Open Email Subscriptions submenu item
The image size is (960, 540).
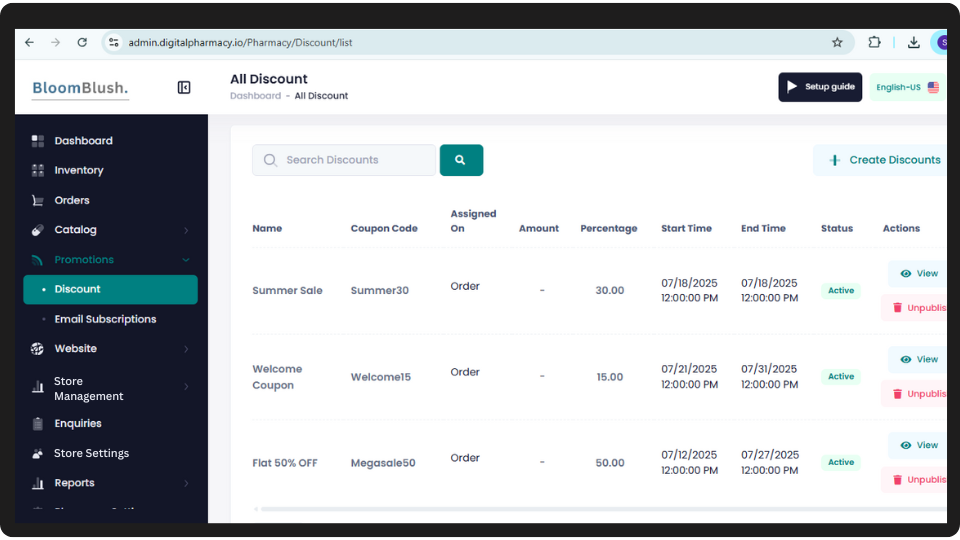(105, 319)
